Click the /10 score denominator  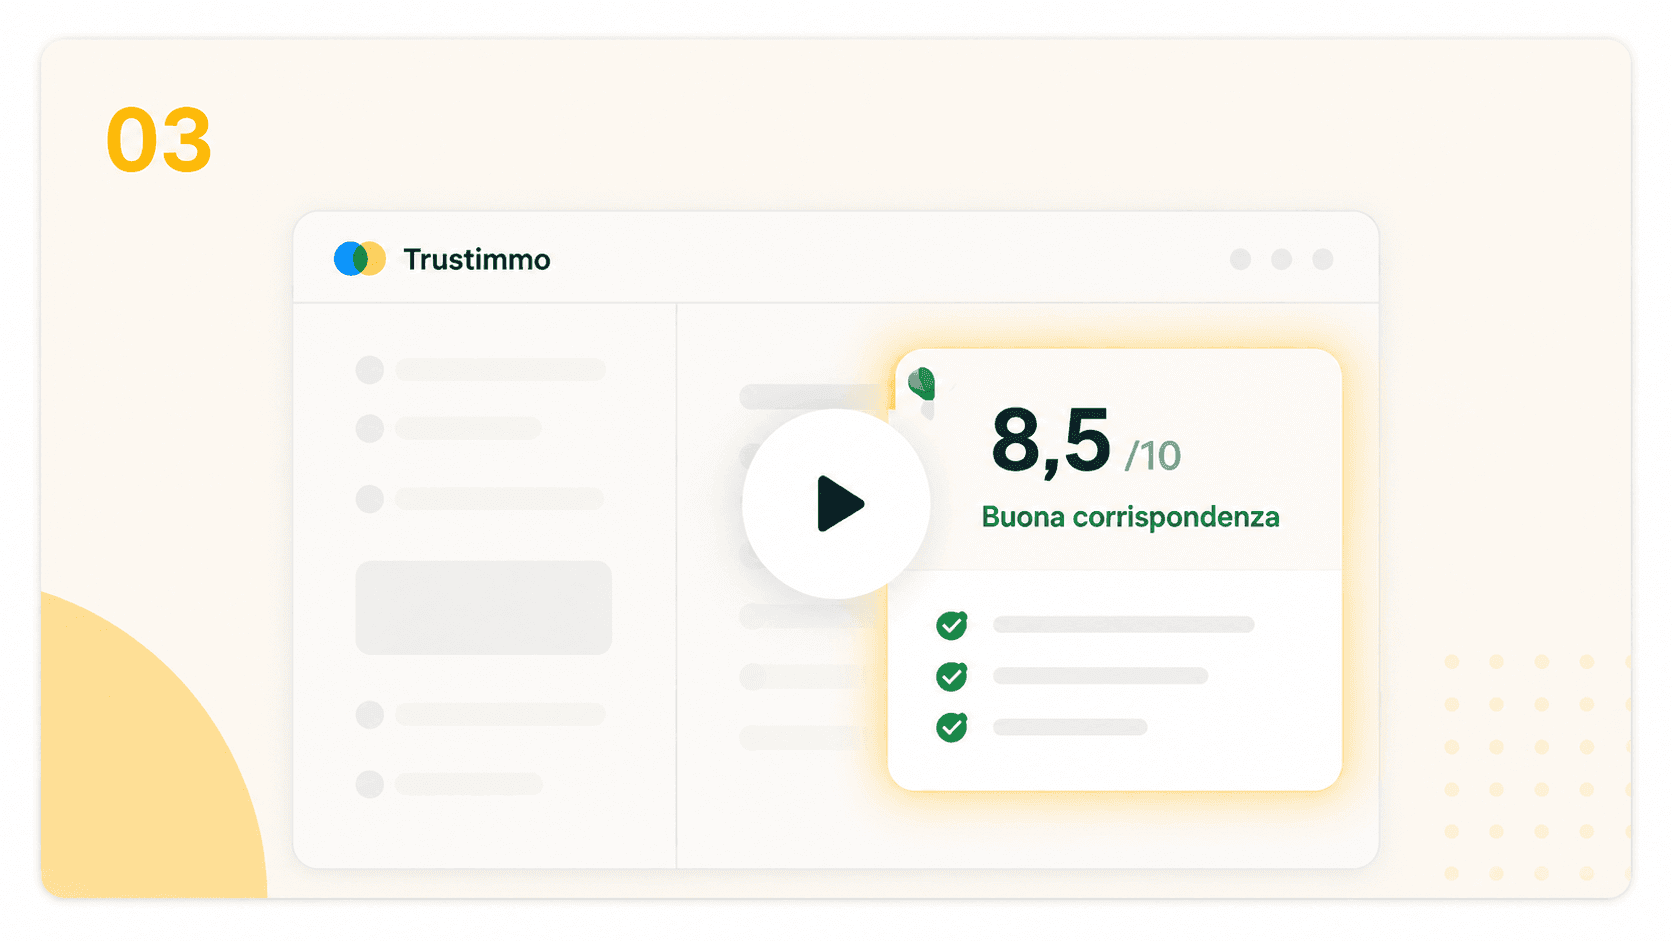coord(1153,456)
